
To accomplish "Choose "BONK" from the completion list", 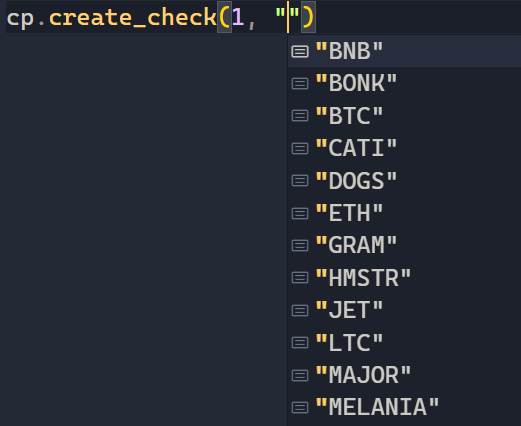I will click(x=404, y=83).
